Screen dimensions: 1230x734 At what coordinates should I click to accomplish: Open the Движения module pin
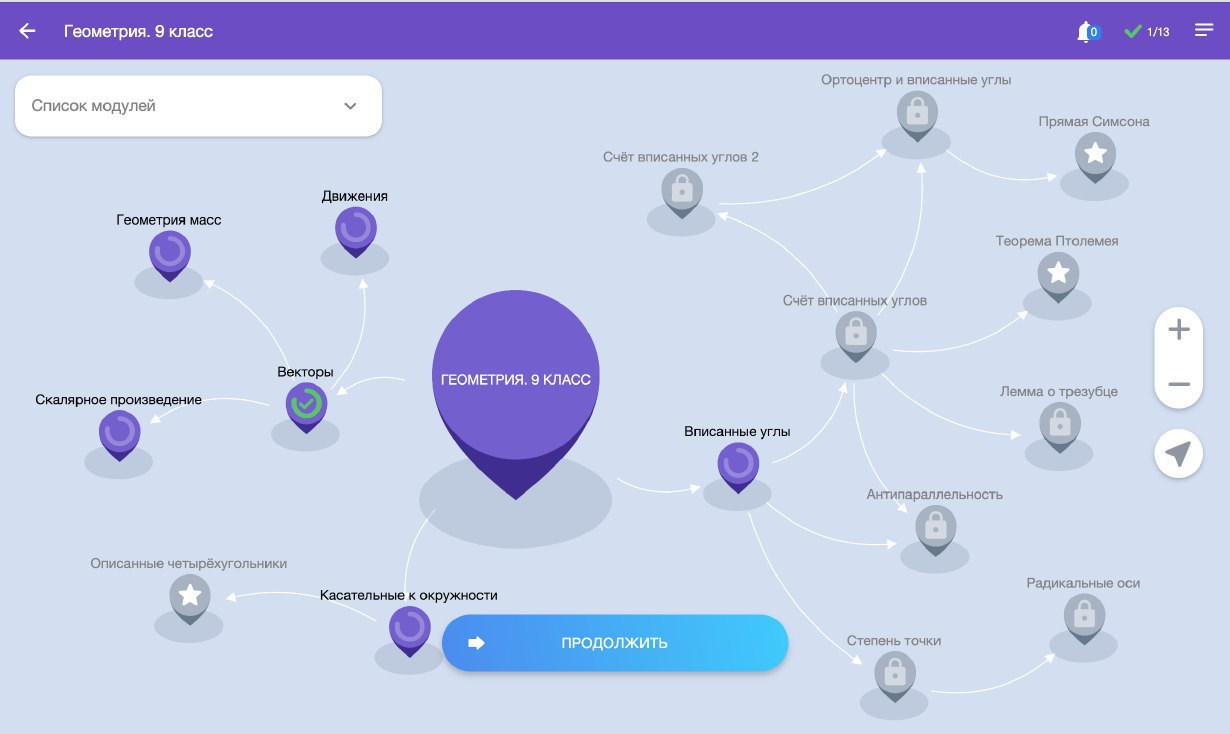click(355, 232)
